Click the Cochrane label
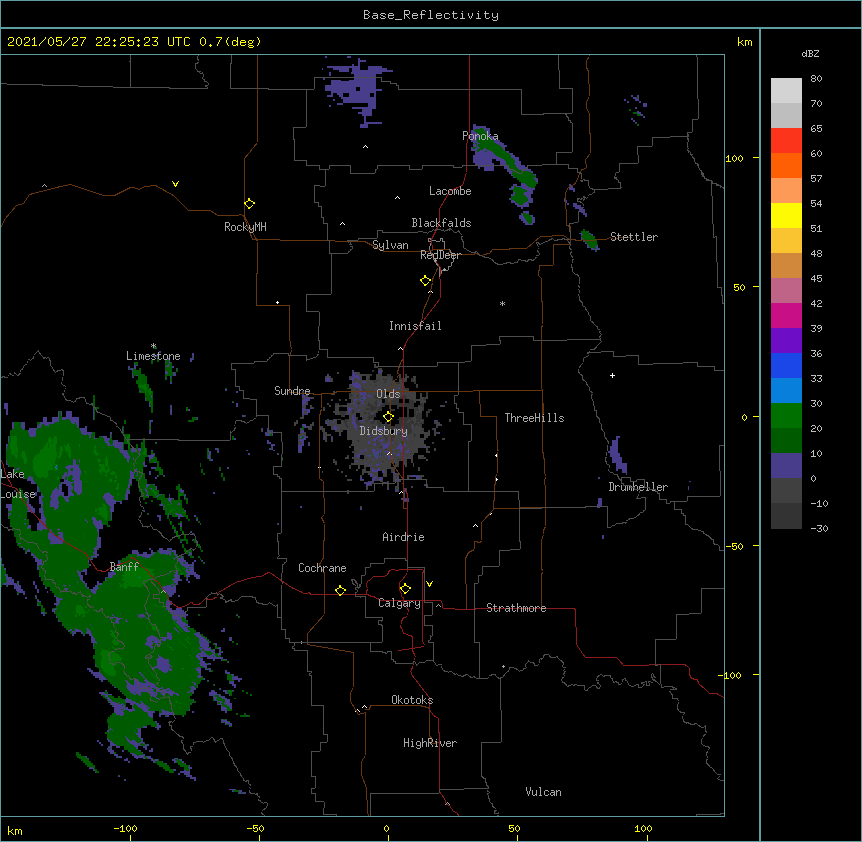 point(322,568)
